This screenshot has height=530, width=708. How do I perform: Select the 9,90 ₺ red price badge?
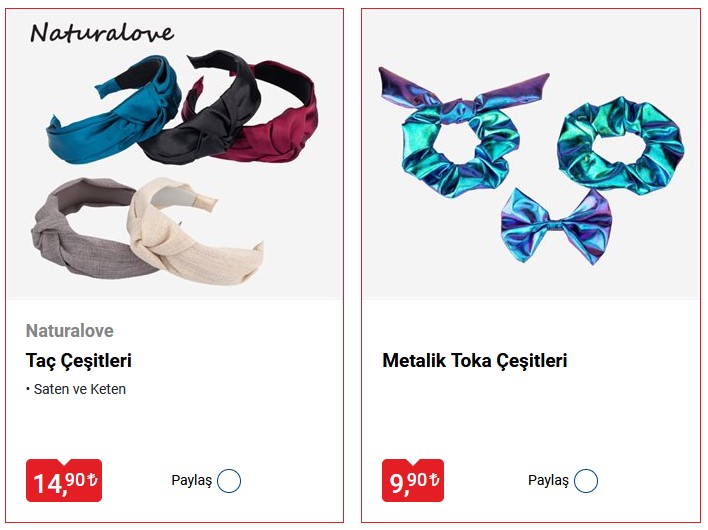[413, 481]
